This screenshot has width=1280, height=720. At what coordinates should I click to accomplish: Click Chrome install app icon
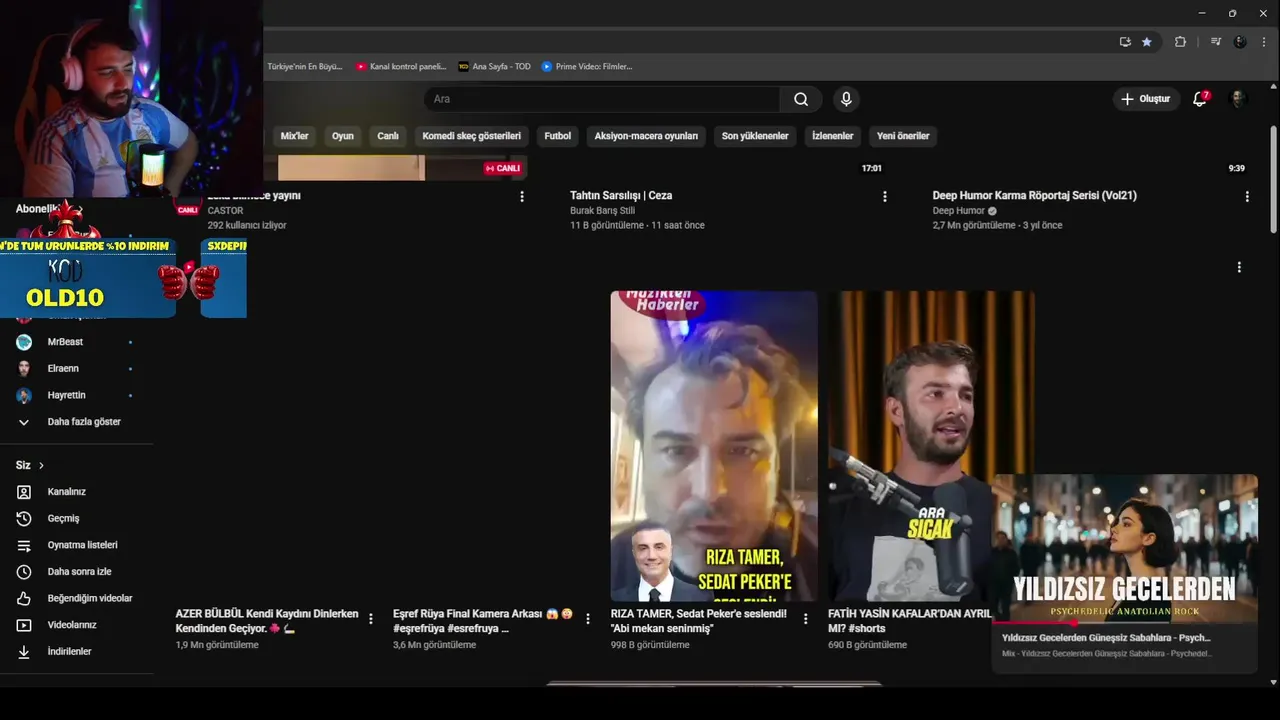1125,42
